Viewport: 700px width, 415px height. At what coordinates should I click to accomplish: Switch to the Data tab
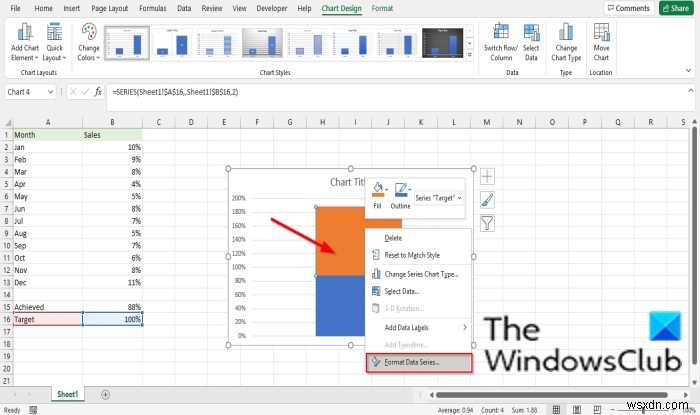(x=184, y=8)
